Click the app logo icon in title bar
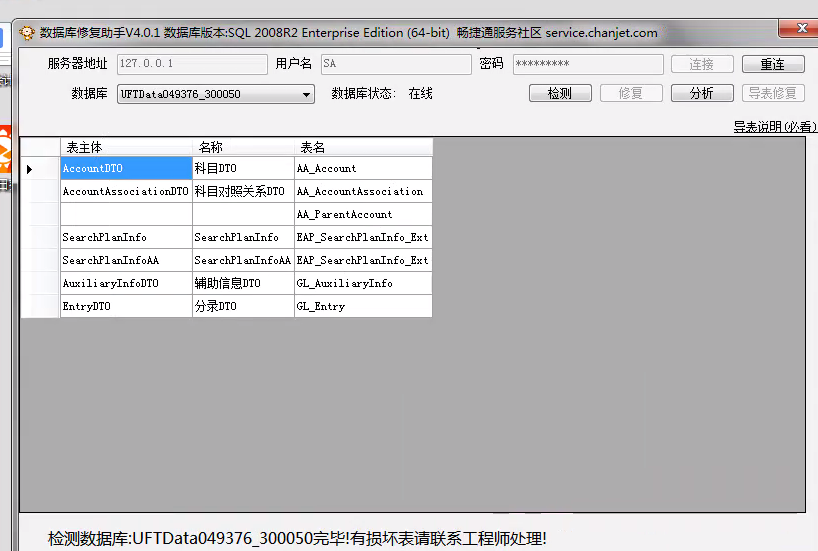 [27, 33]
